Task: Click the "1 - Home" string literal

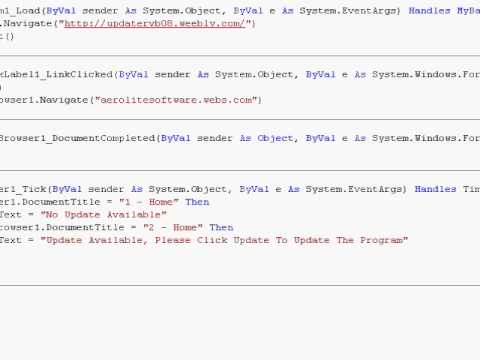Action: pyautogui.click(x=149, y=202)
